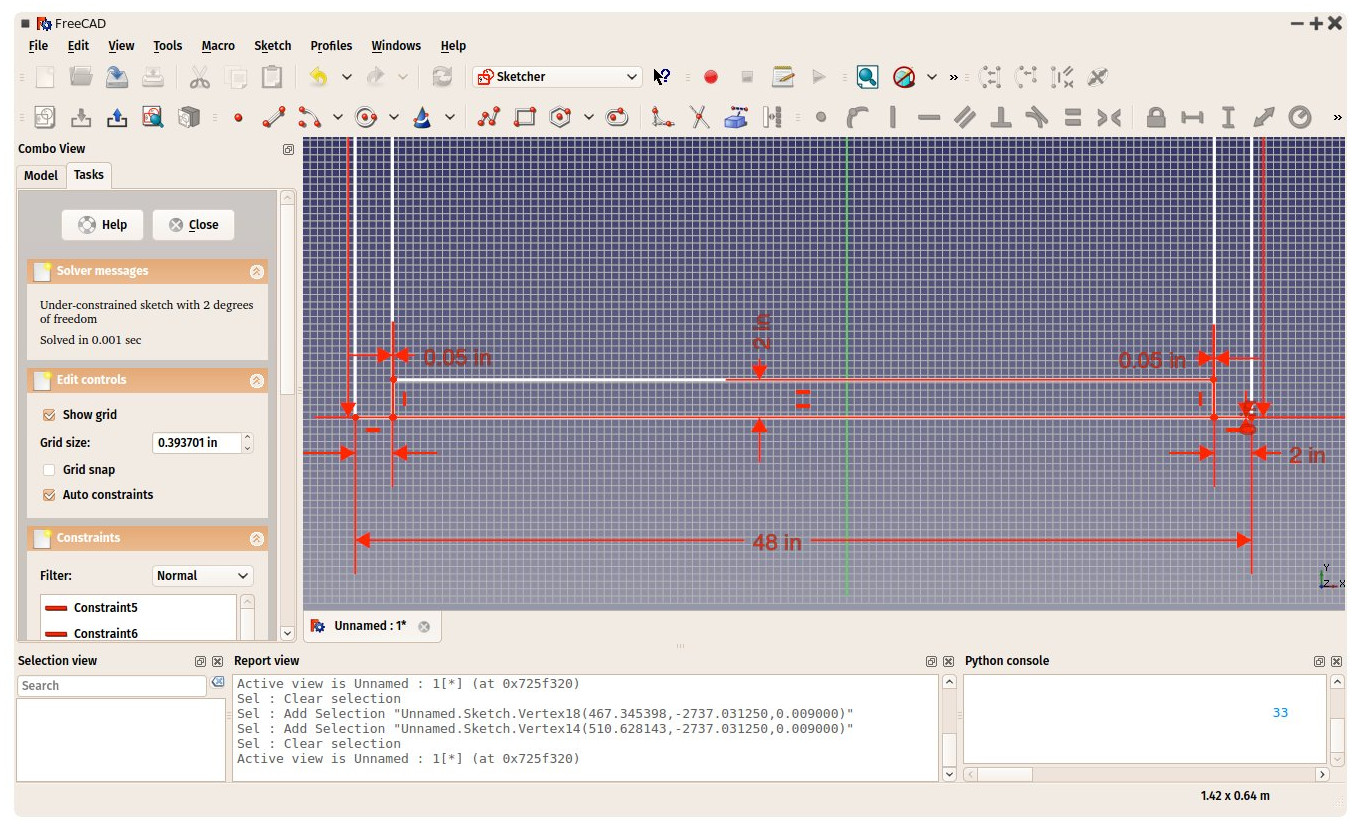The image size is (1363, 830).
Task: Click the Undo arrow icon
Action: click(x=318, y=77)
